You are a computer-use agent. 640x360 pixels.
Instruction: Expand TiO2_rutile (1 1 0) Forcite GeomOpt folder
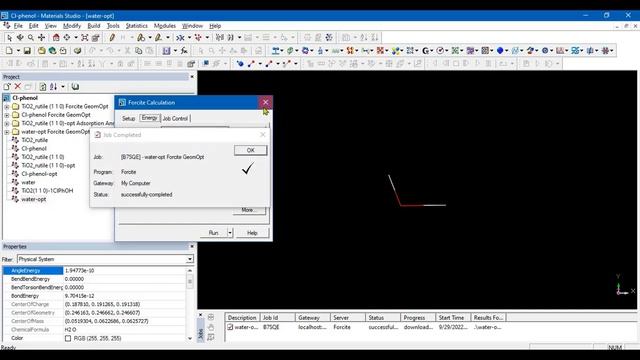7,107
